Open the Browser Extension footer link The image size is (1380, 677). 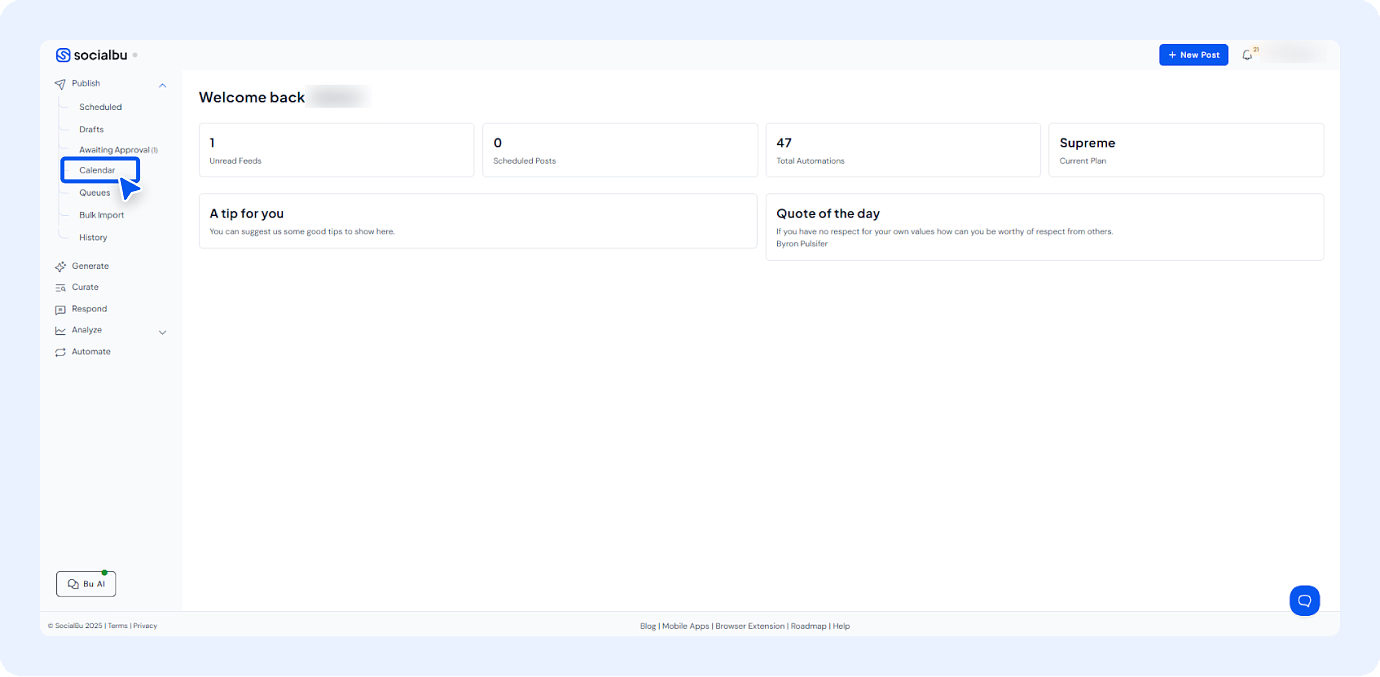(750, 626)
